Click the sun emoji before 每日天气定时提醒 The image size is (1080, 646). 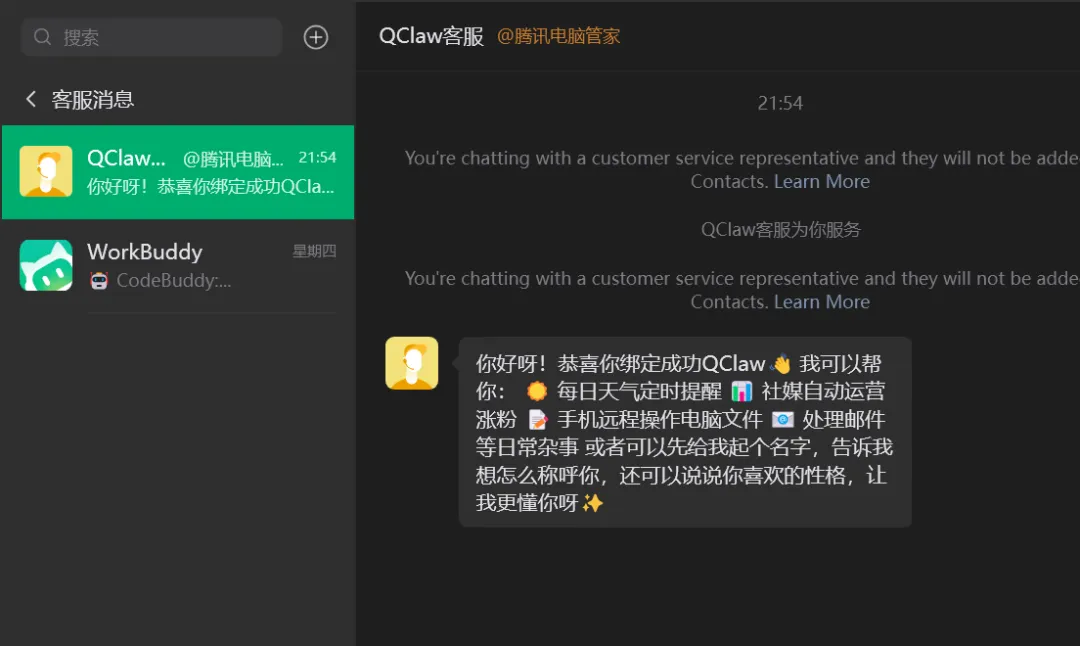coord(537,392)
